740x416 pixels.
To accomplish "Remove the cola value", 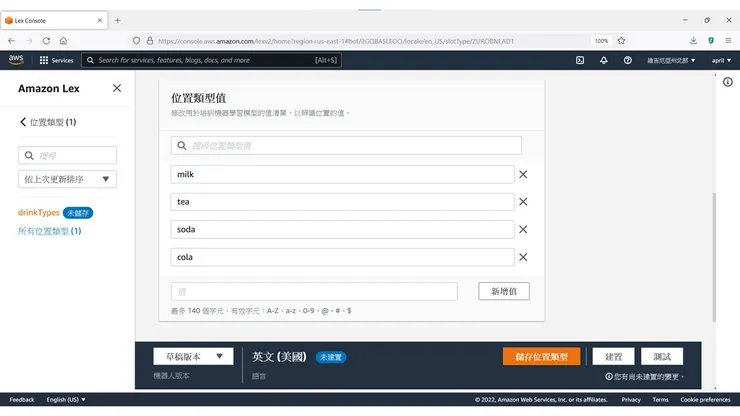I will click(x=523, y=257).
